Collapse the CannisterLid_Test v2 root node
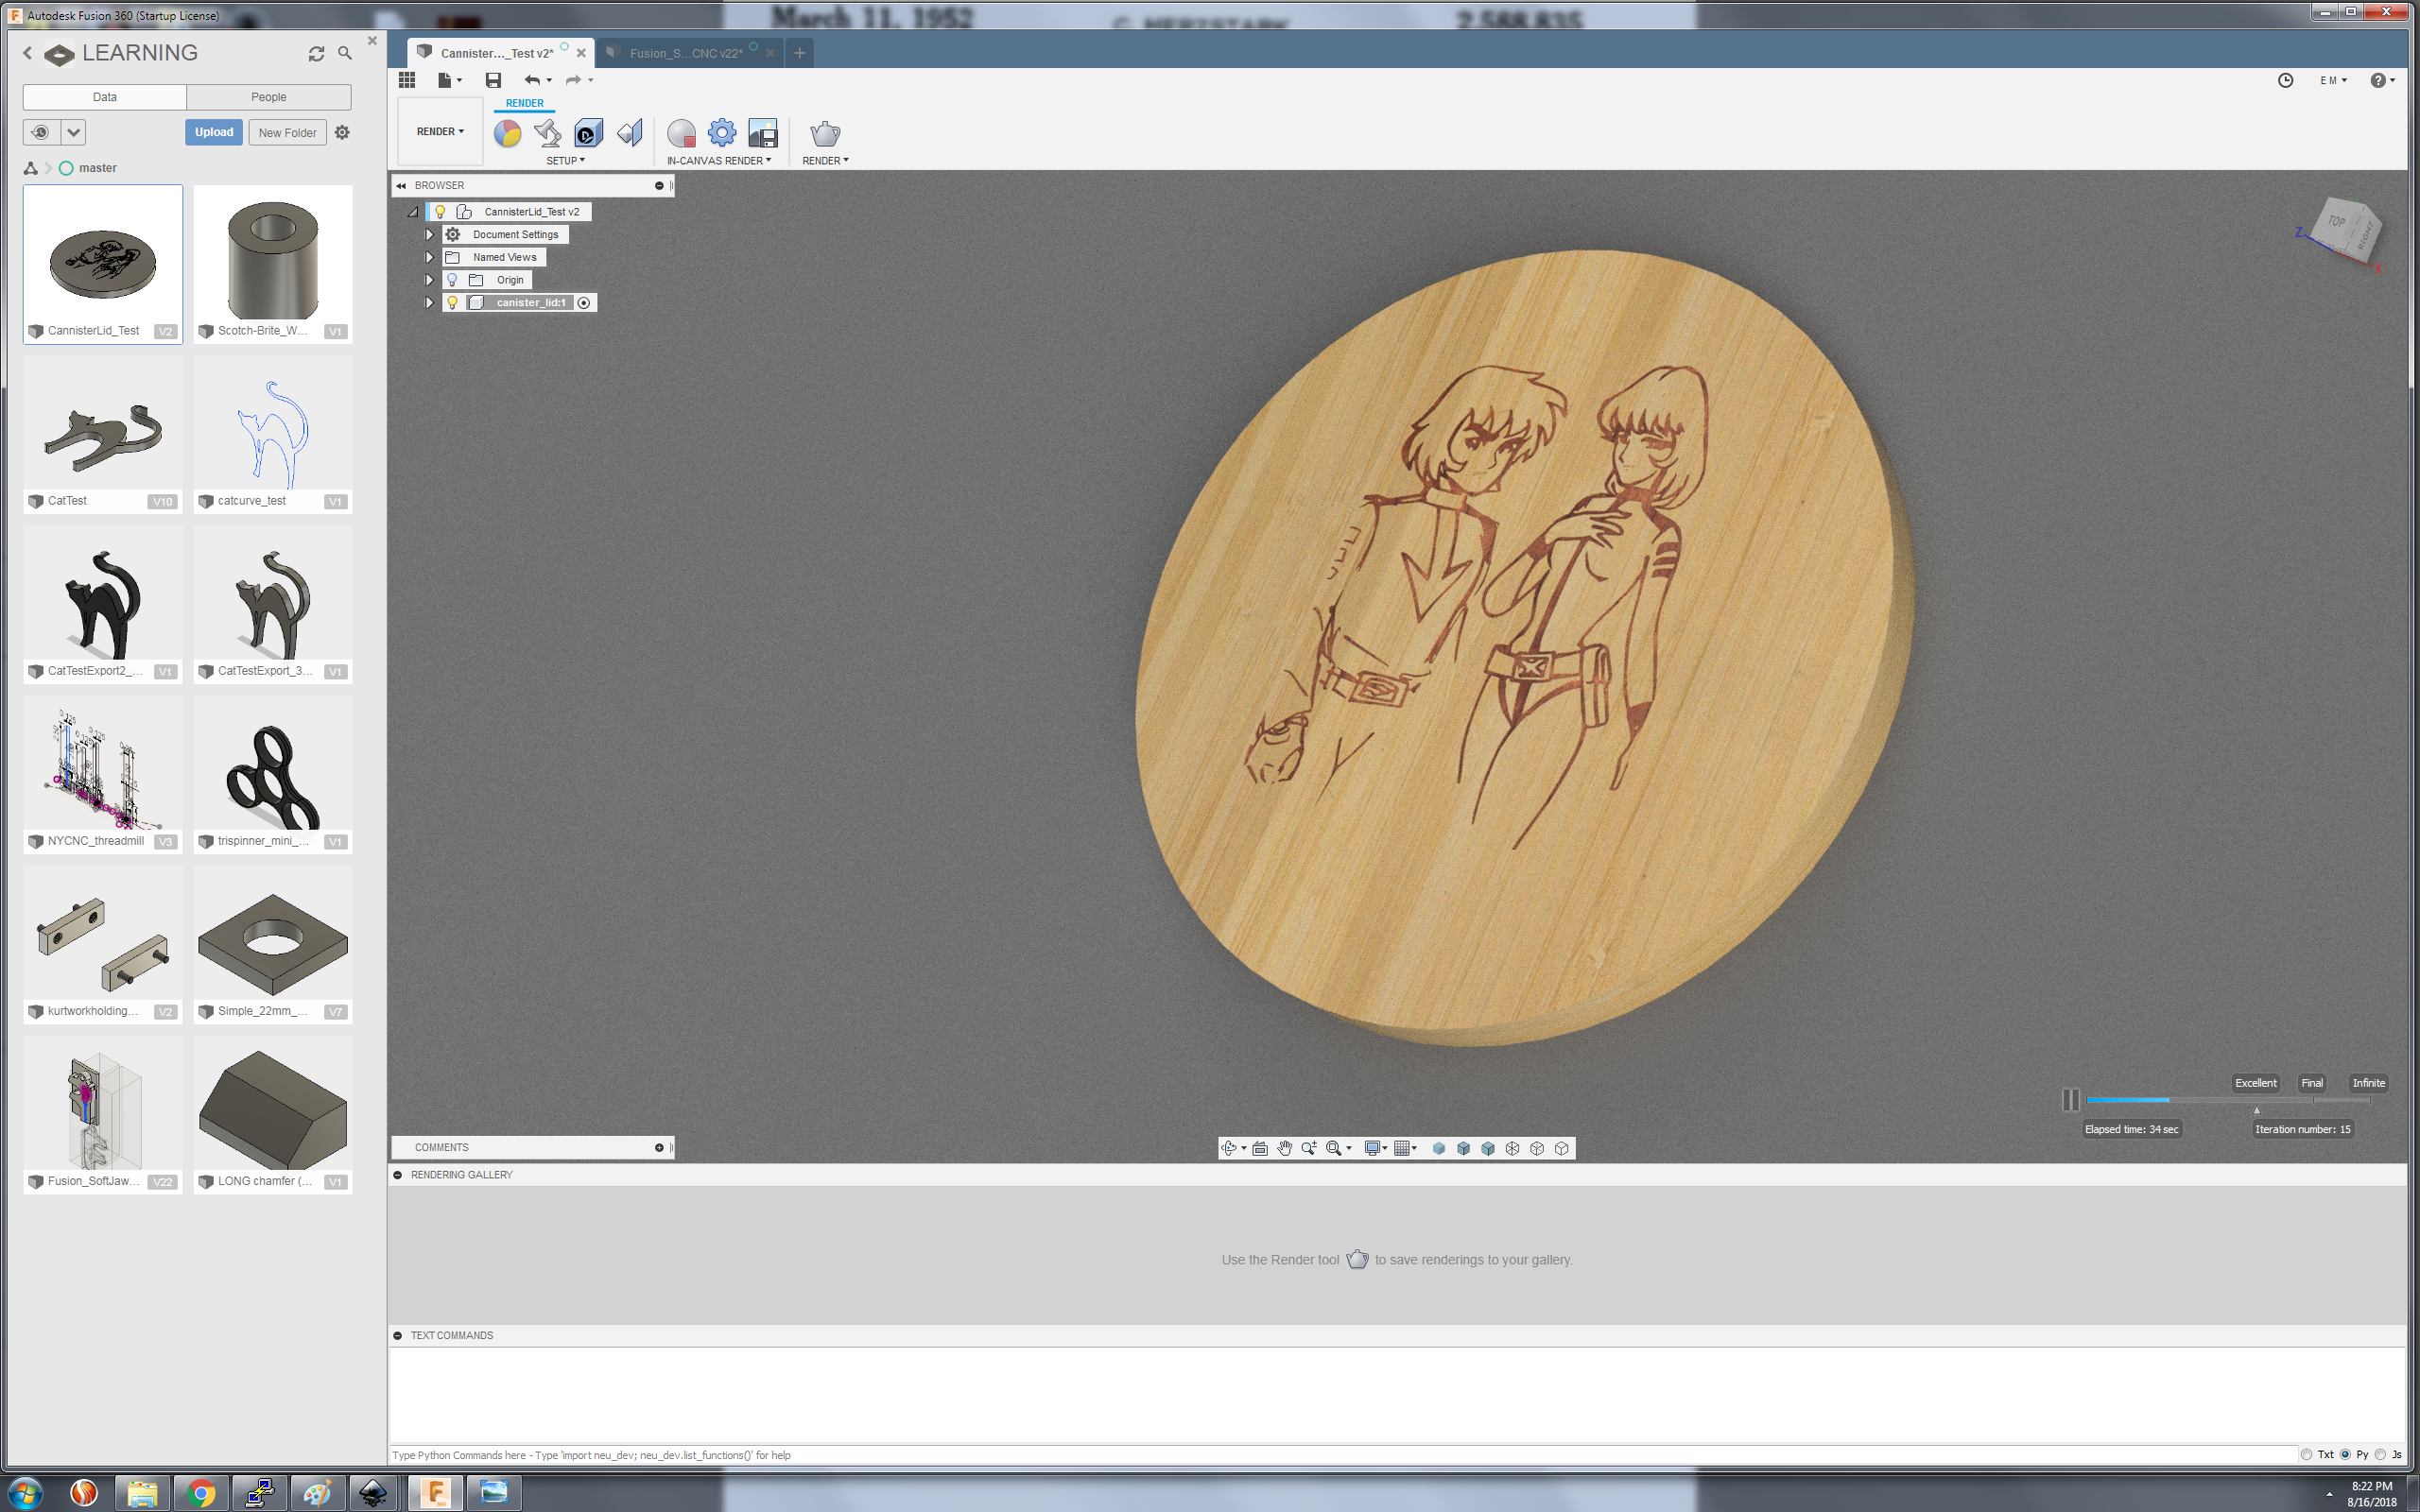The height and width of the screenshot is (1512, 2420). tap(412, 212)
